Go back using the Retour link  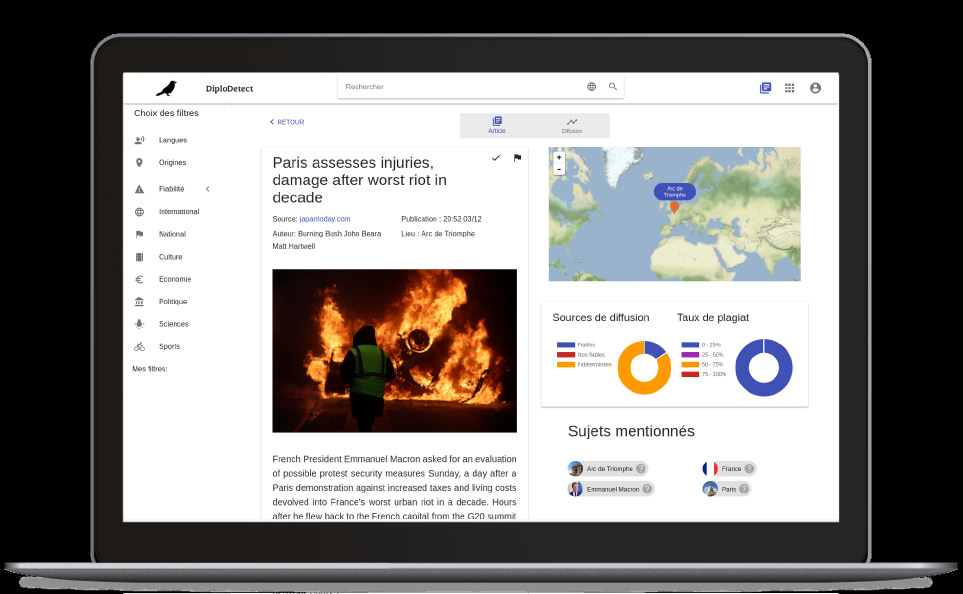(x=287, y=122)
